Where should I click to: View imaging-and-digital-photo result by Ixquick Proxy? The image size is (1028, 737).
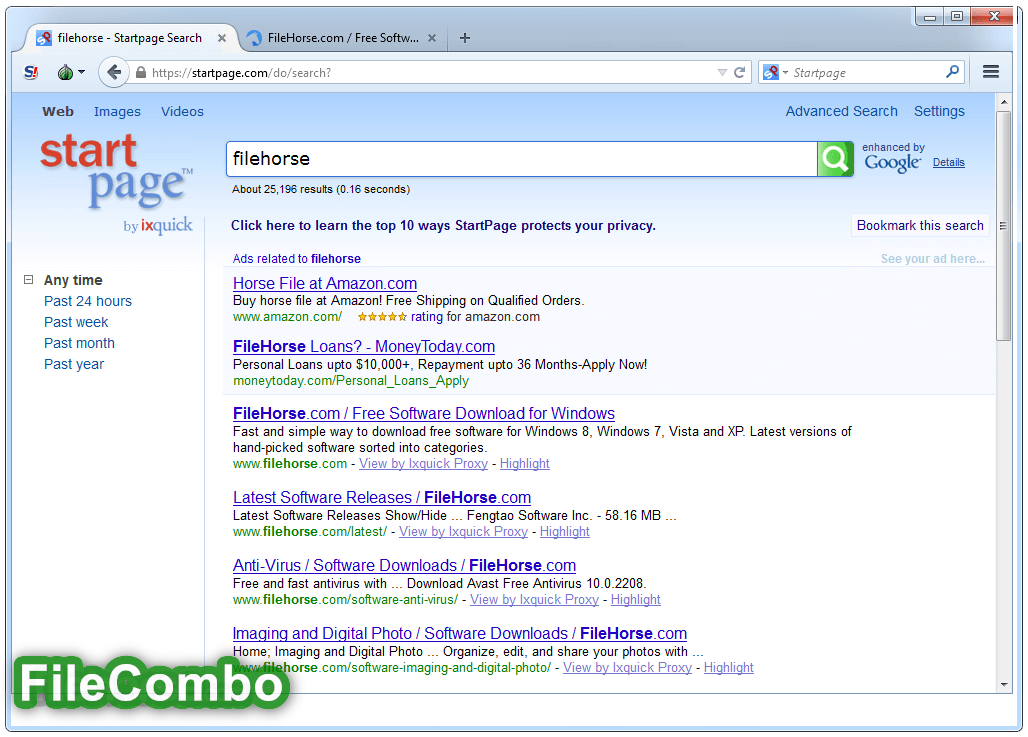click(x=627, y=667)
